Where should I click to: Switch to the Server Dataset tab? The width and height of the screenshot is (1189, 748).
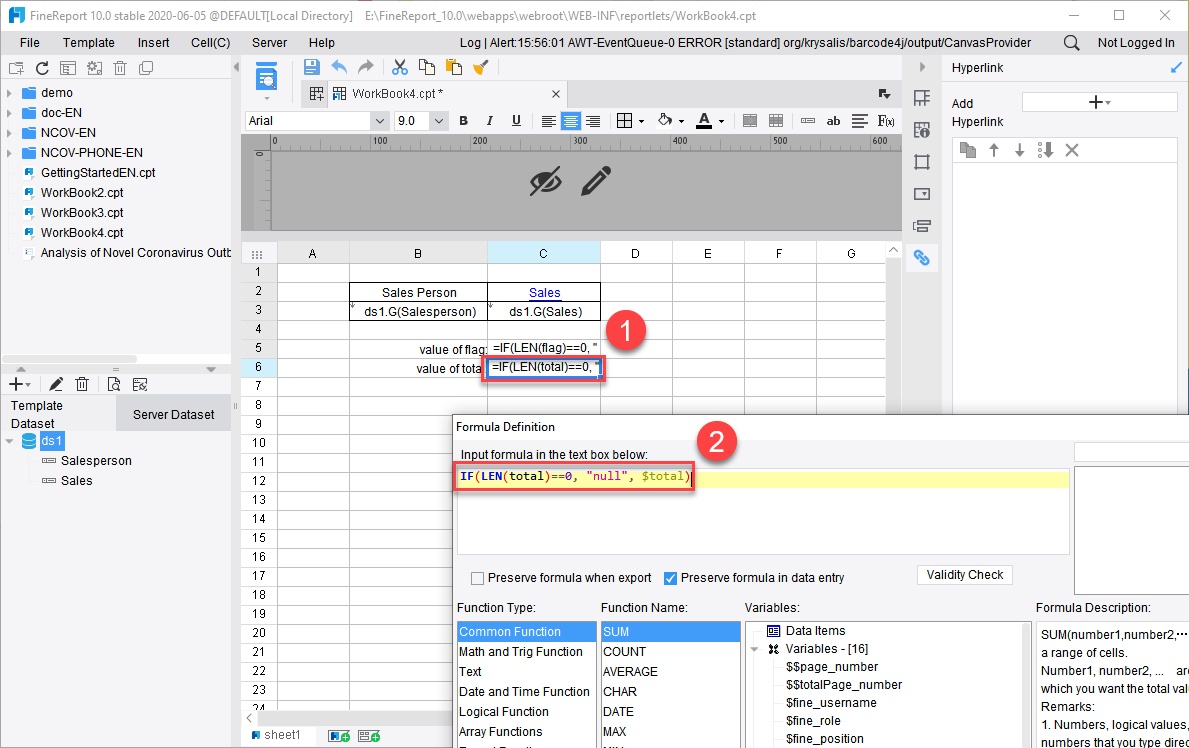tap(173, 412)
